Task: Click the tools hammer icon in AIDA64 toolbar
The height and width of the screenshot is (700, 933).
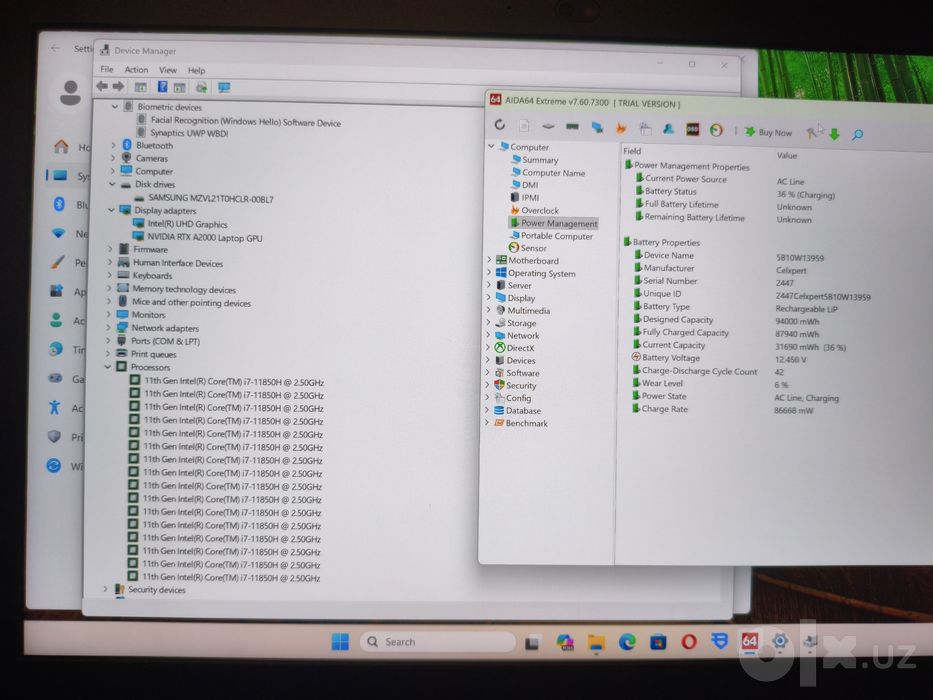Action: [812, 133]
